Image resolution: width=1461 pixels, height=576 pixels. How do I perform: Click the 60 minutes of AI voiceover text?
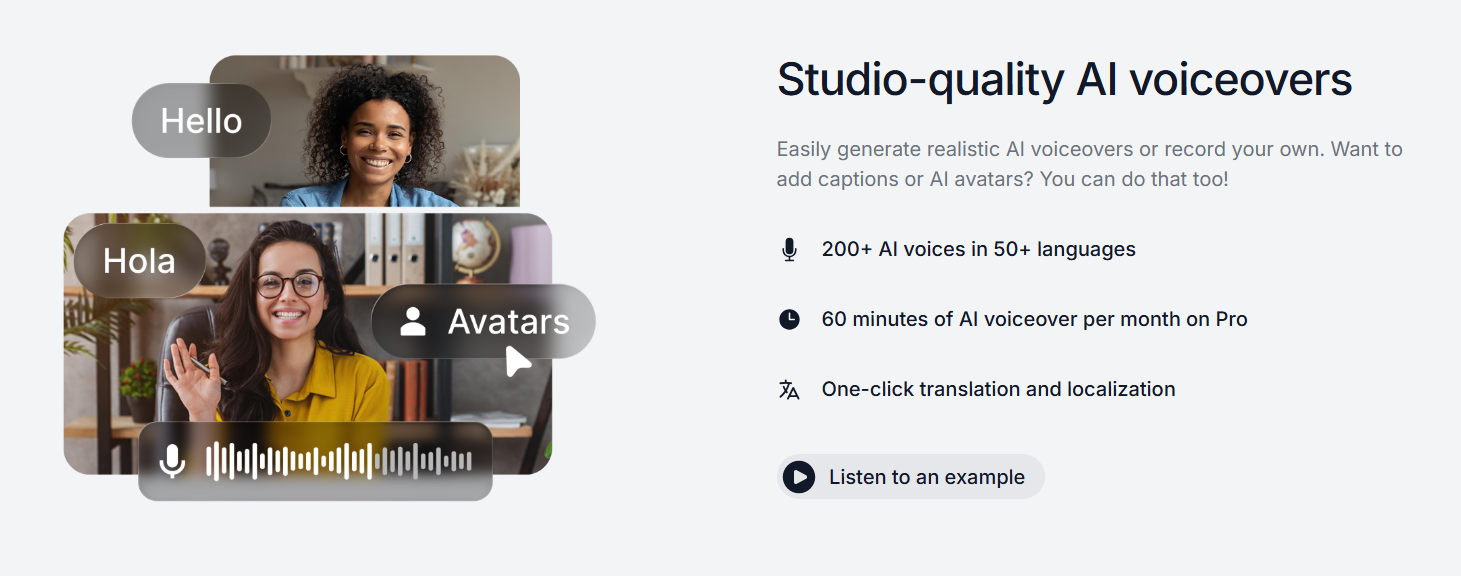1034,320
